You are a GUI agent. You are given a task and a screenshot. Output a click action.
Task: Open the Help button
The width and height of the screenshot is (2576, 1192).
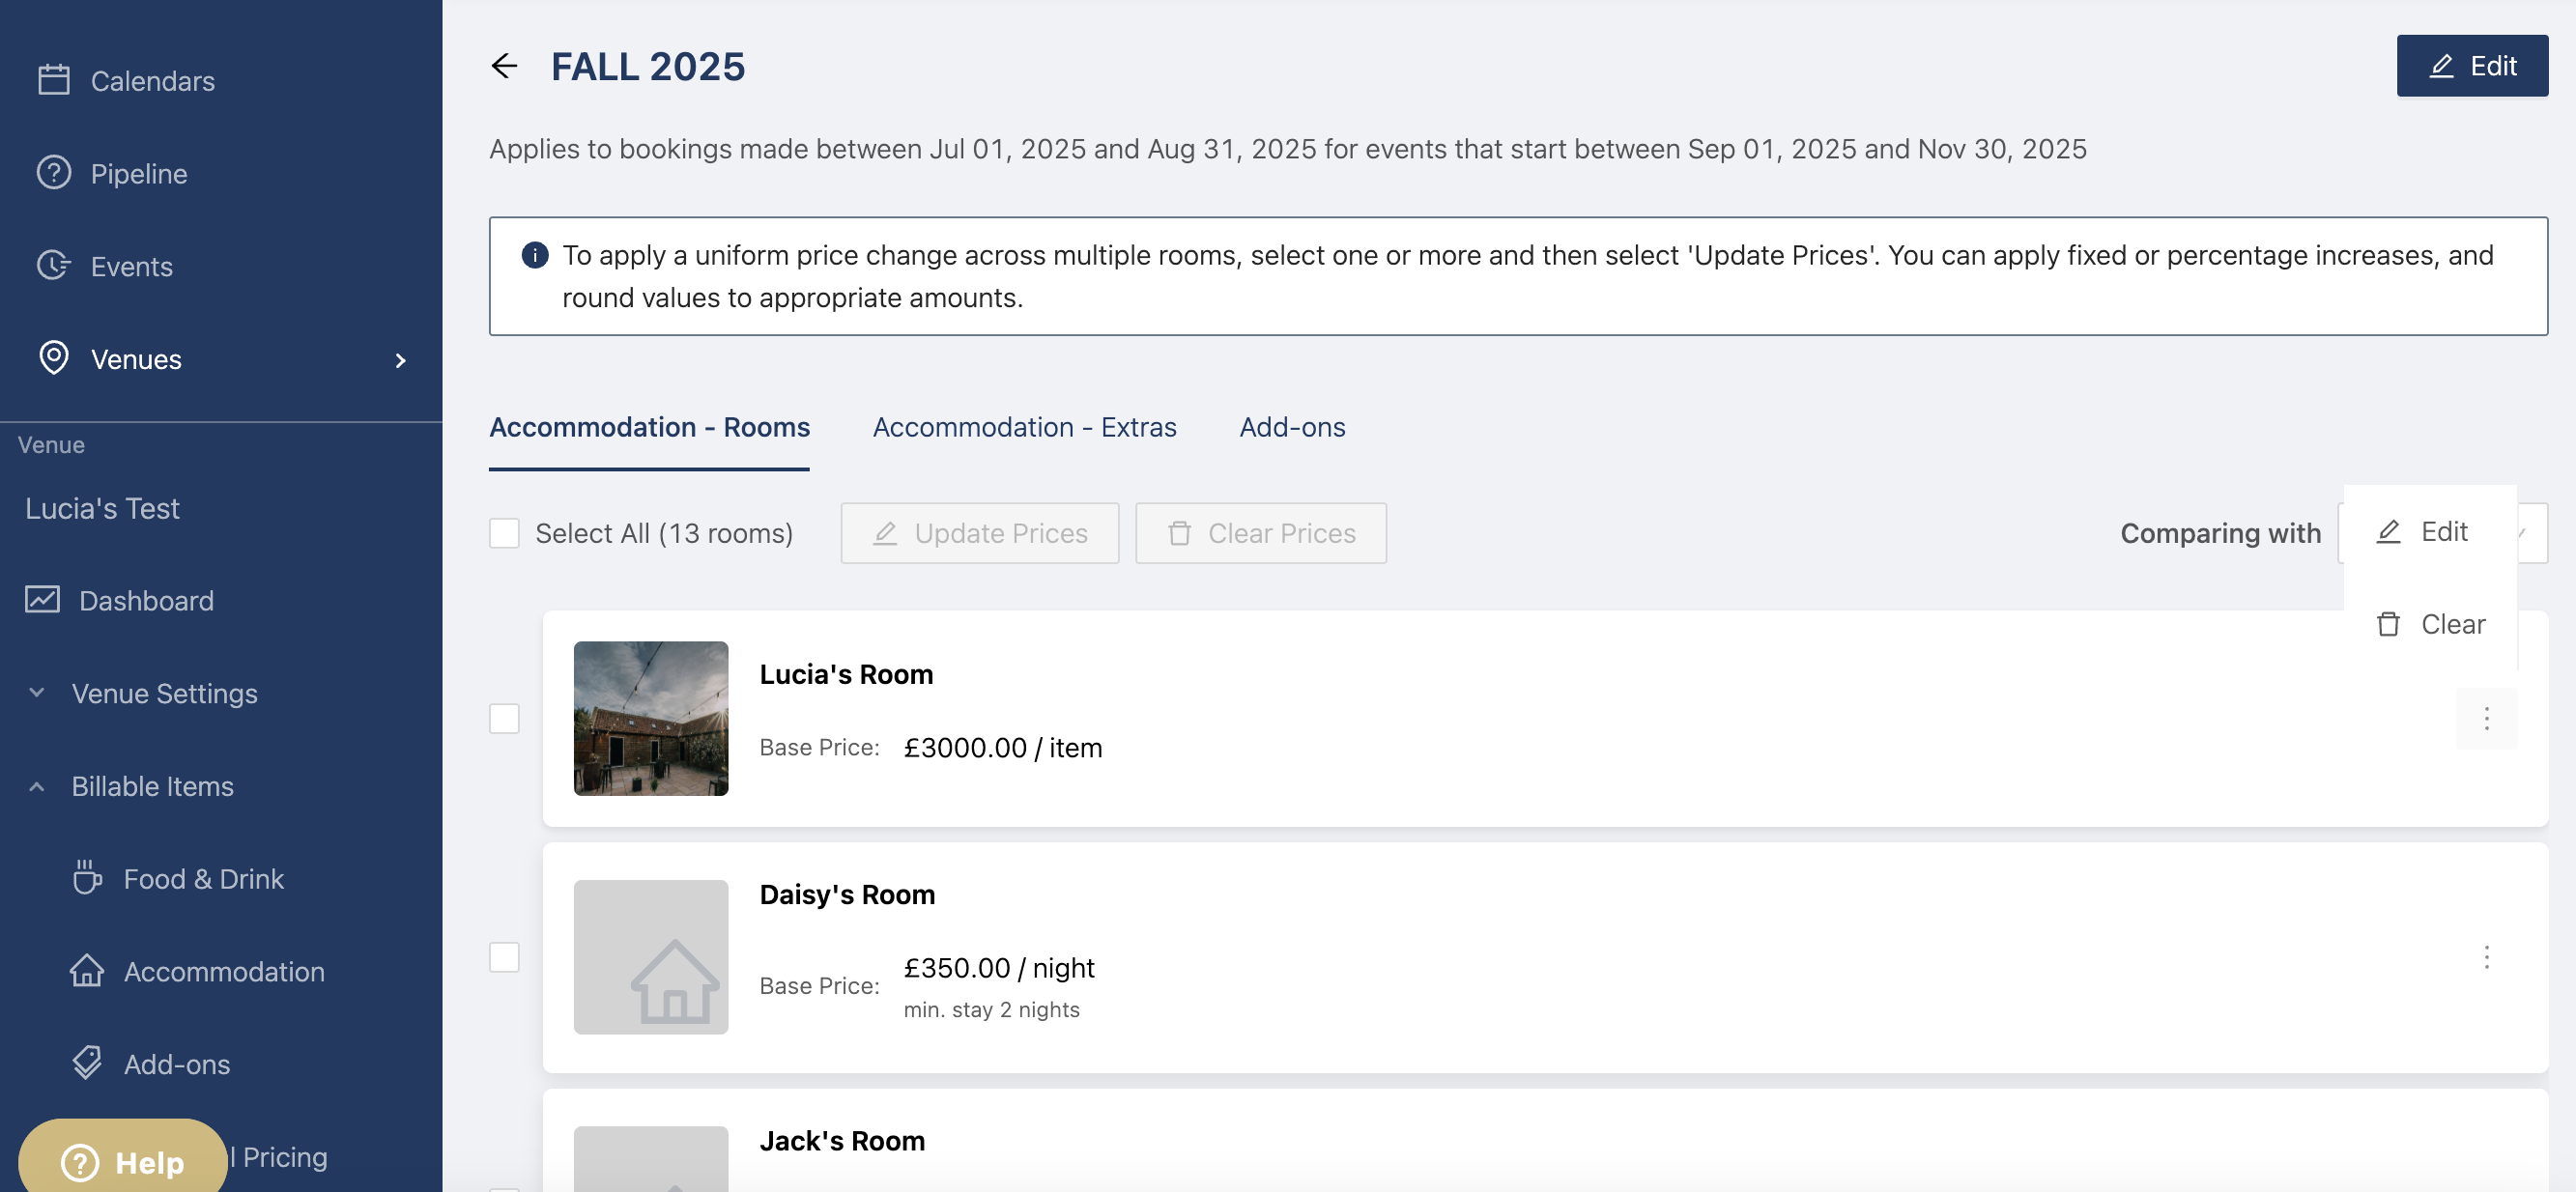tap(123, 1160)
